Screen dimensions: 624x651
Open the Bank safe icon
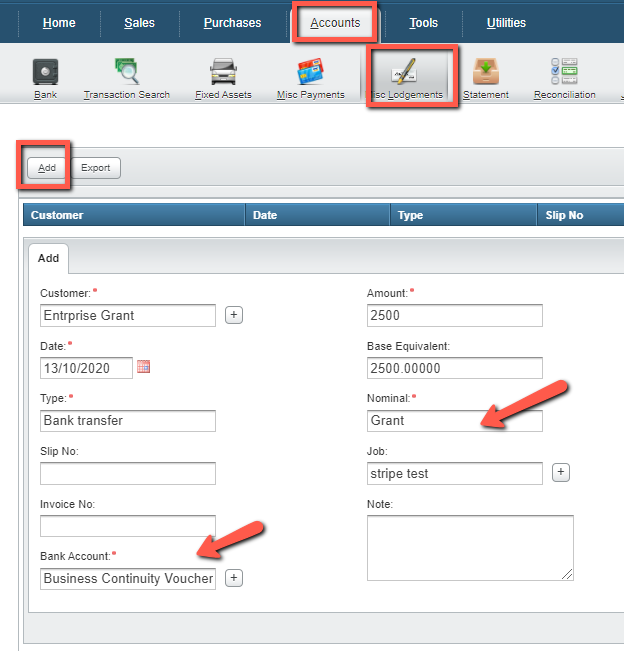(x=45, y=72)
